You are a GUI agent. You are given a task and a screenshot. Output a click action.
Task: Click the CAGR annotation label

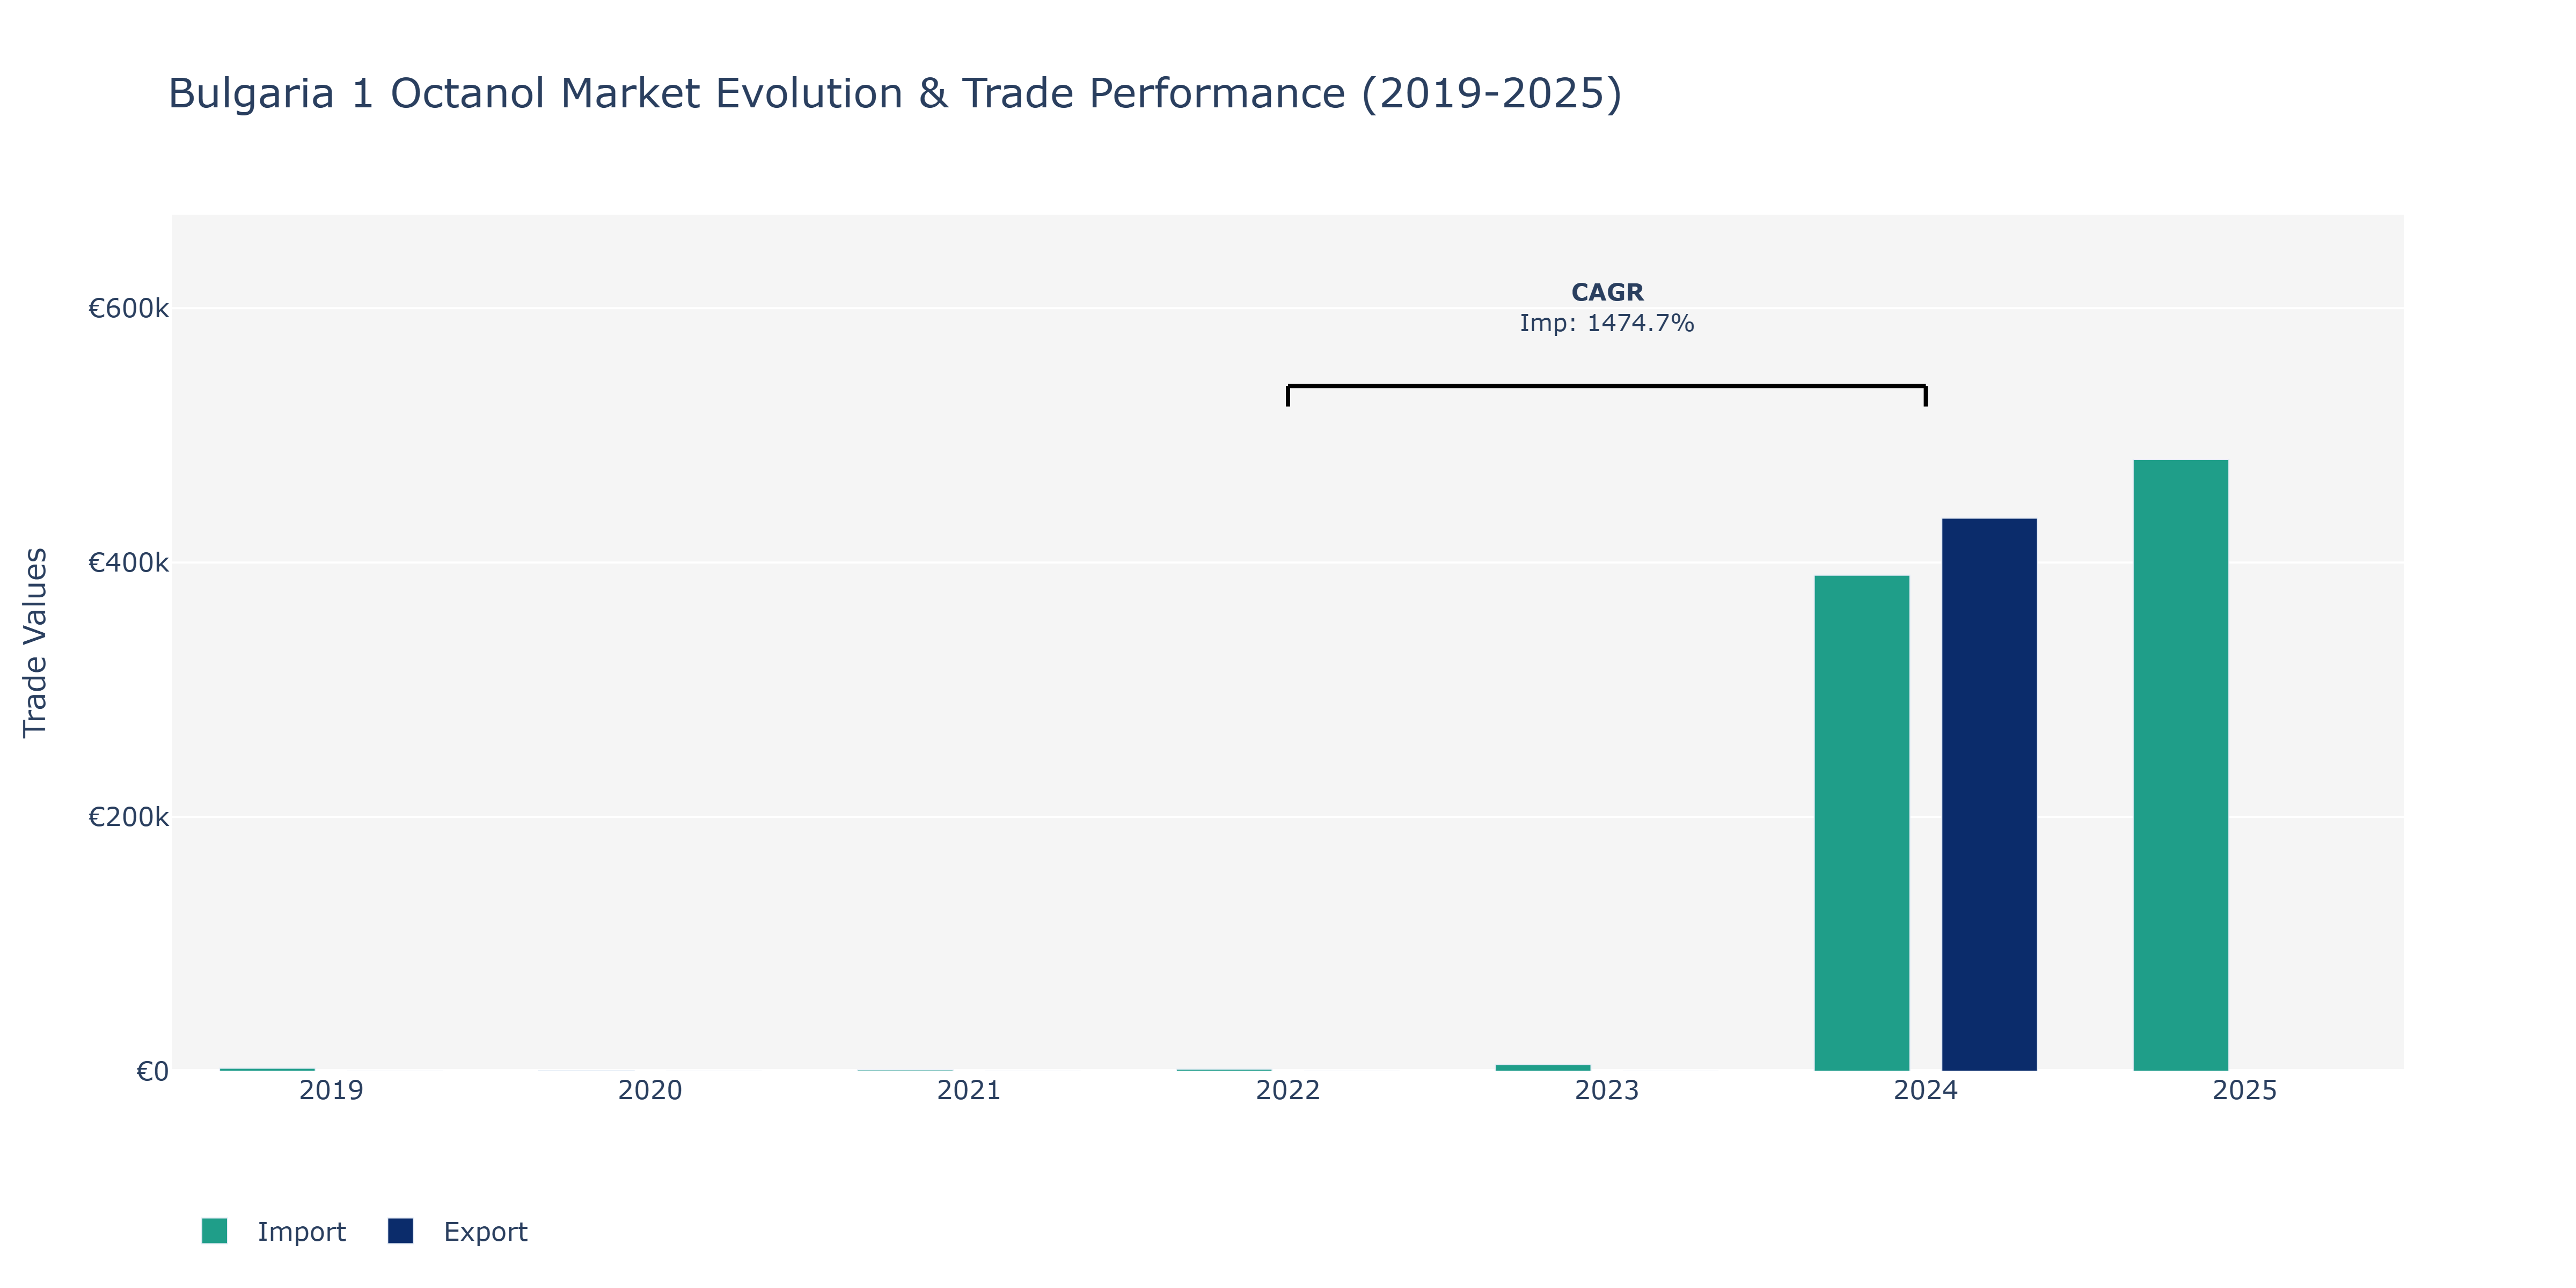coord(1607,292)
